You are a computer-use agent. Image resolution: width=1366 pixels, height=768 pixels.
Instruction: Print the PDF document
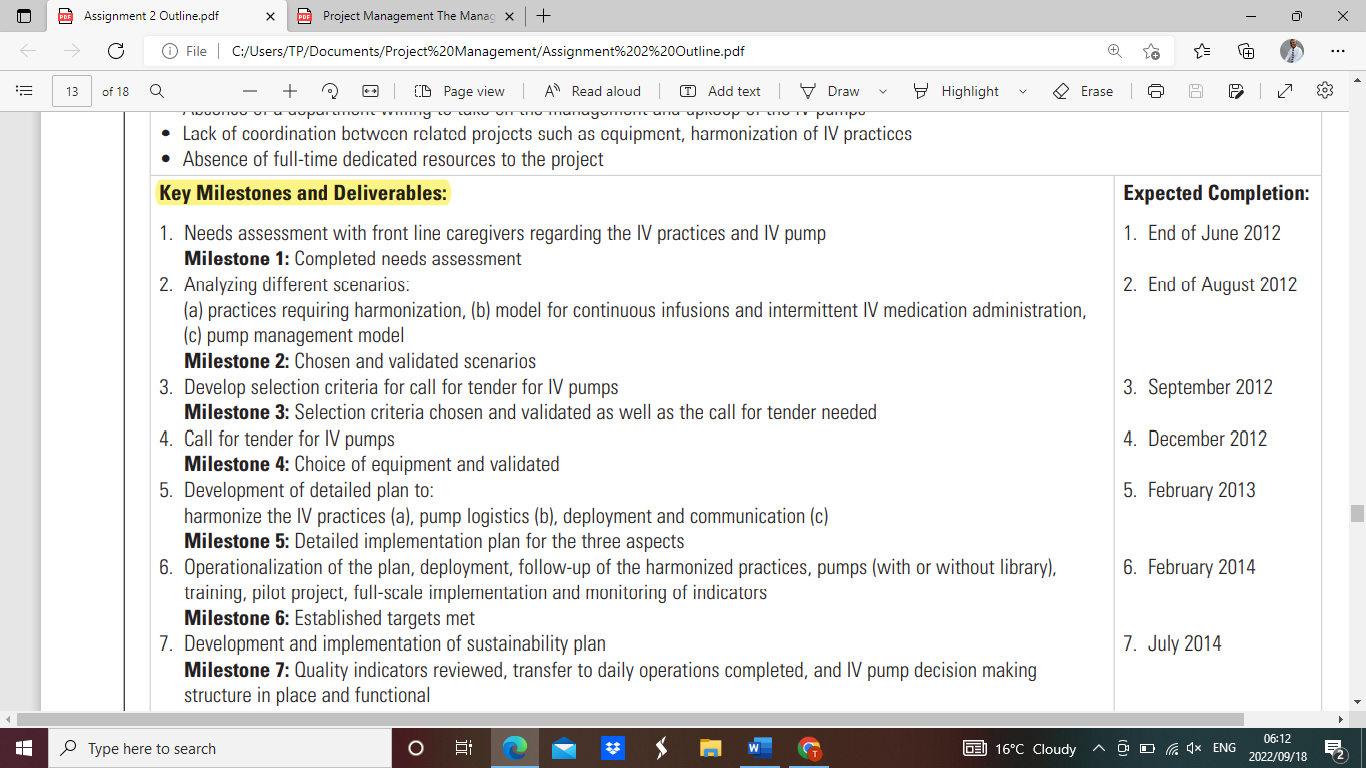[1156, 91]
